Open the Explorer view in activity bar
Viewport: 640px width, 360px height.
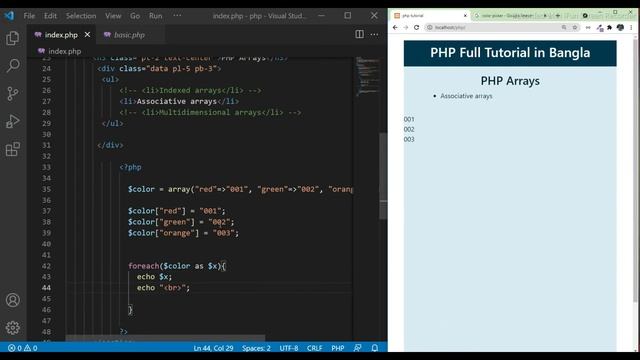coord(13,38)
